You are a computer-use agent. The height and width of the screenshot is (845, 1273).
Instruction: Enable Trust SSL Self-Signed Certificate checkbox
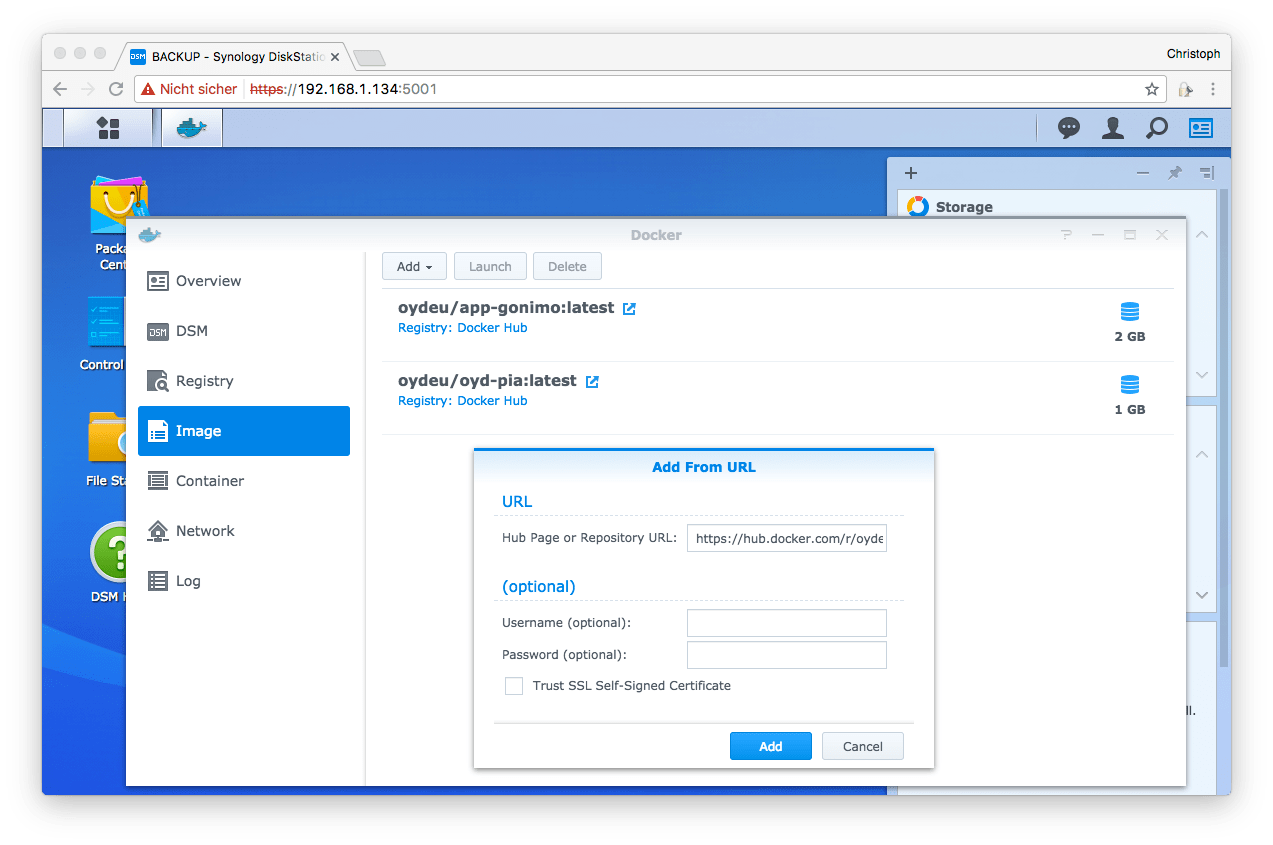tap(514, 686)
